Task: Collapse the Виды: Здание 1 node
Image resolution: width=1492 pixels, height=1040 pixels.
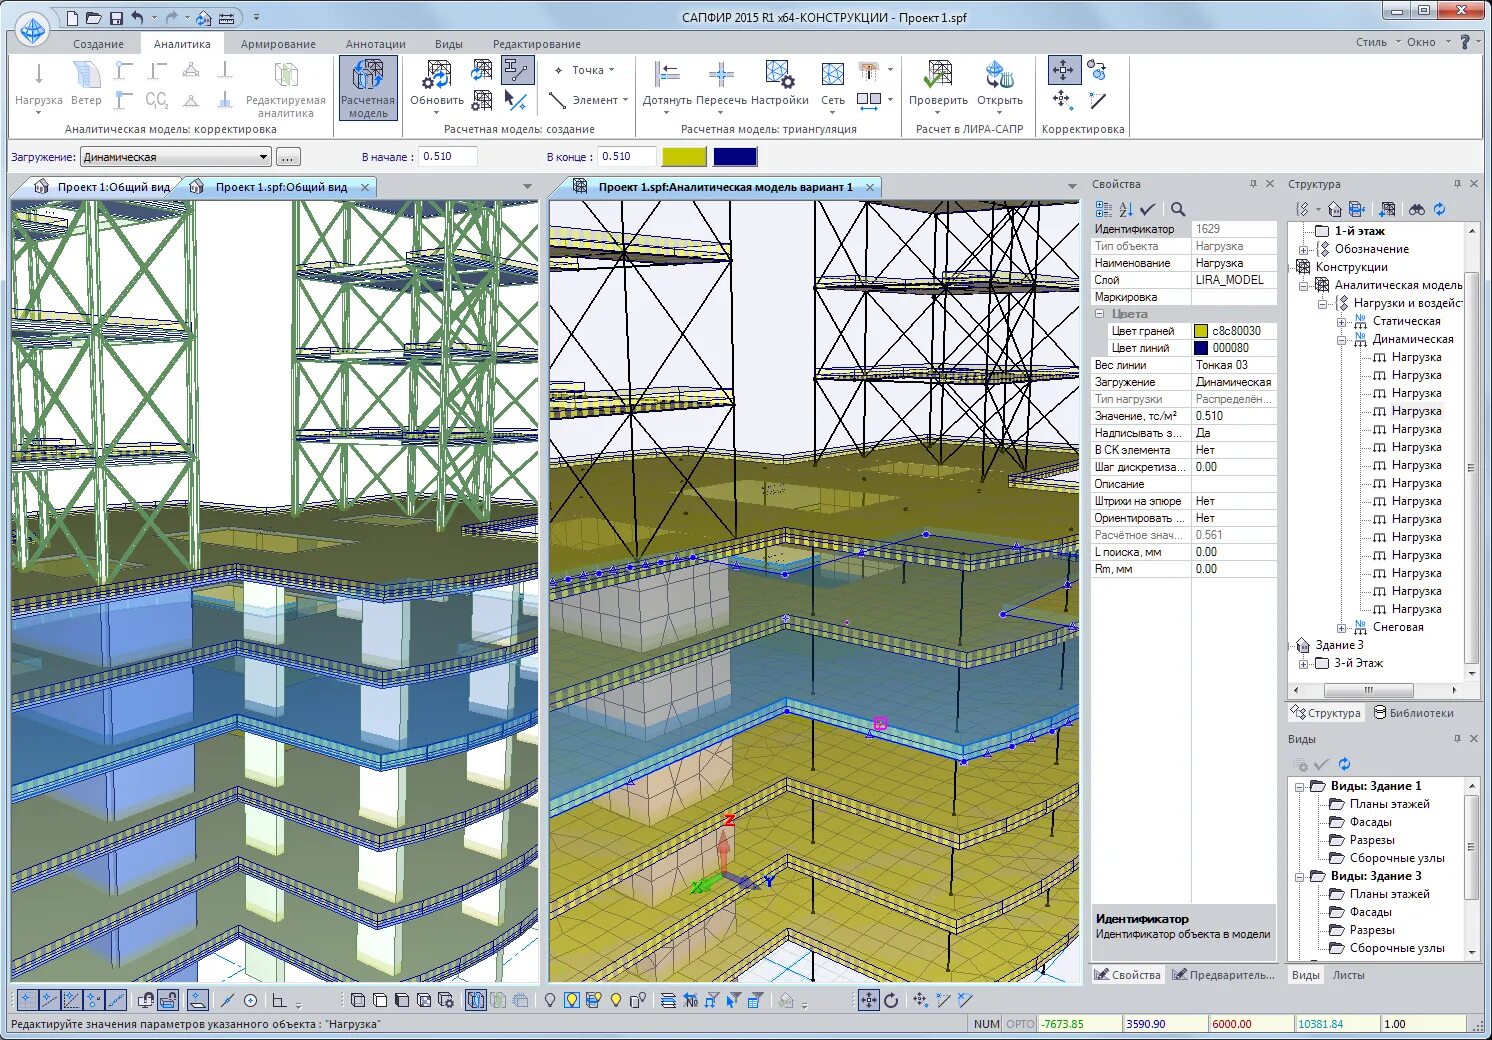Action: [1299, 787]
